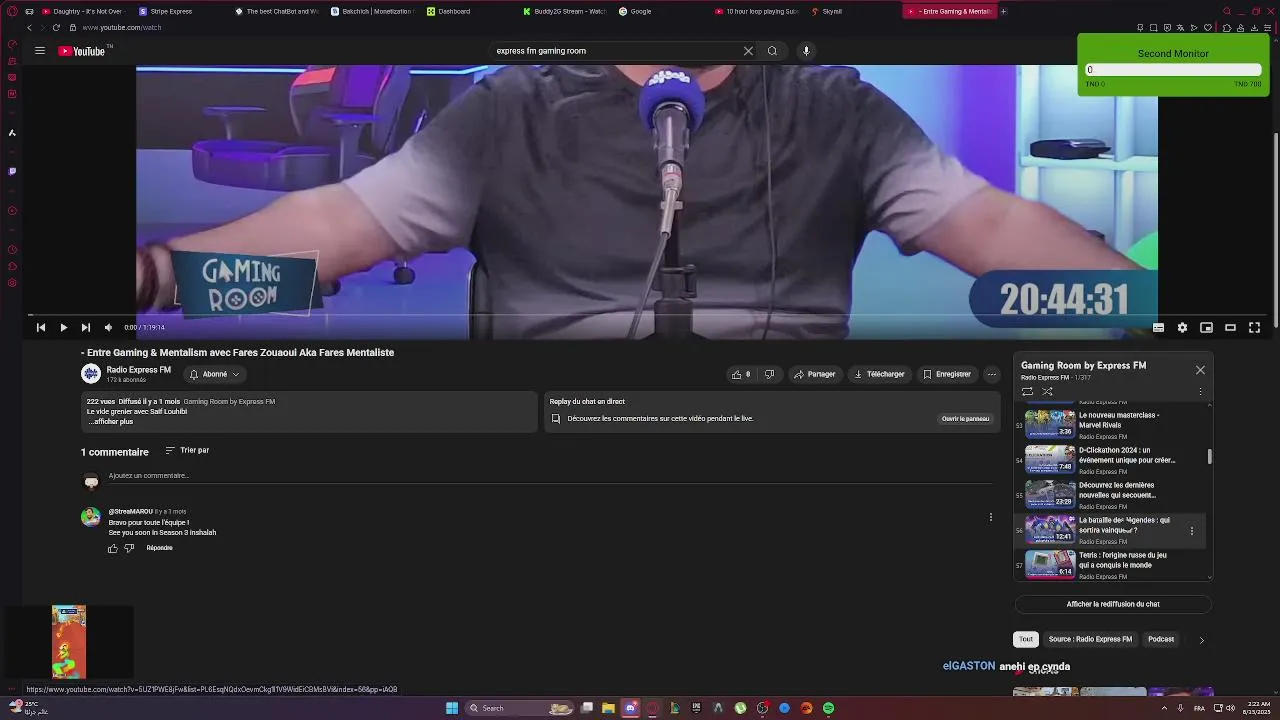Save video using Enregistrer button

[947, 374]
